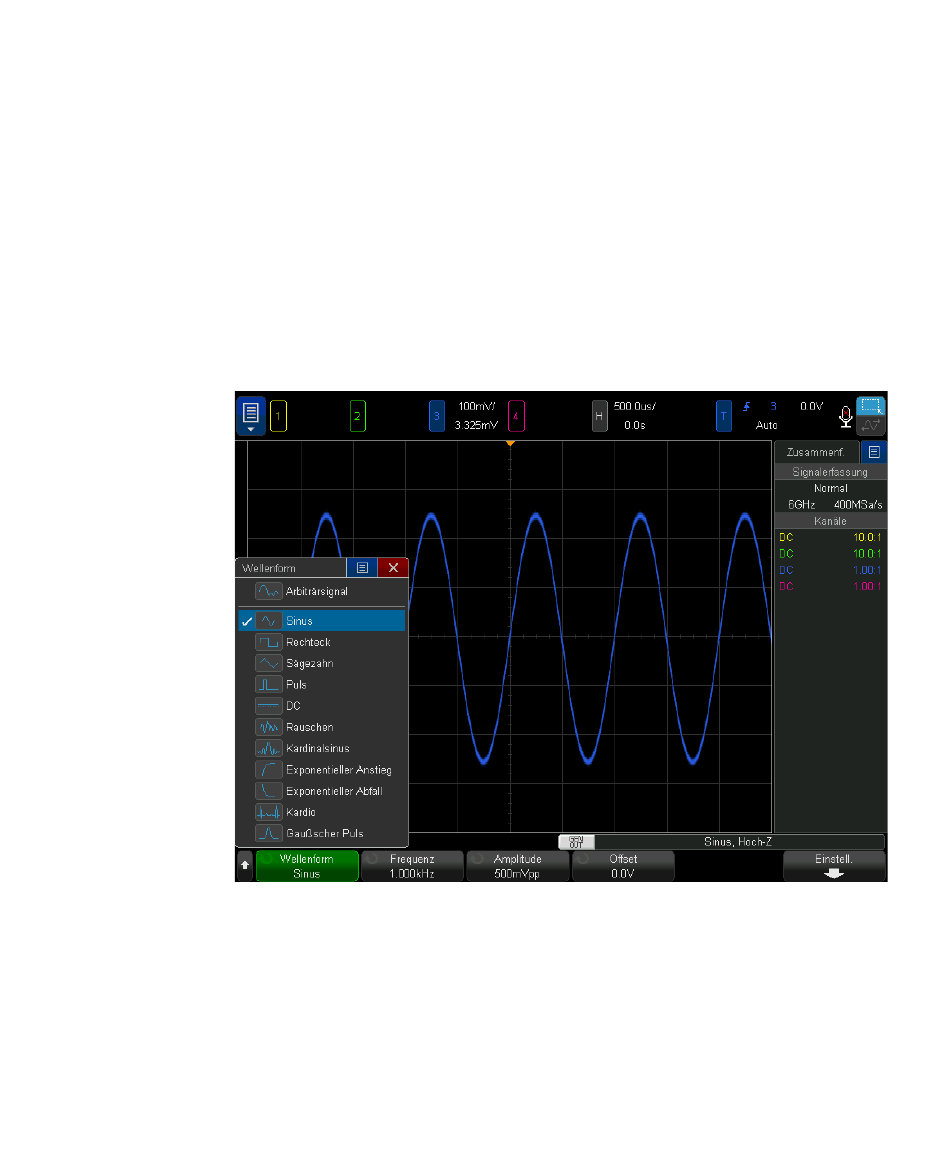Open the sidebar list menu icon
This screenshot has width=950, height=1165.
coord(874,452)
